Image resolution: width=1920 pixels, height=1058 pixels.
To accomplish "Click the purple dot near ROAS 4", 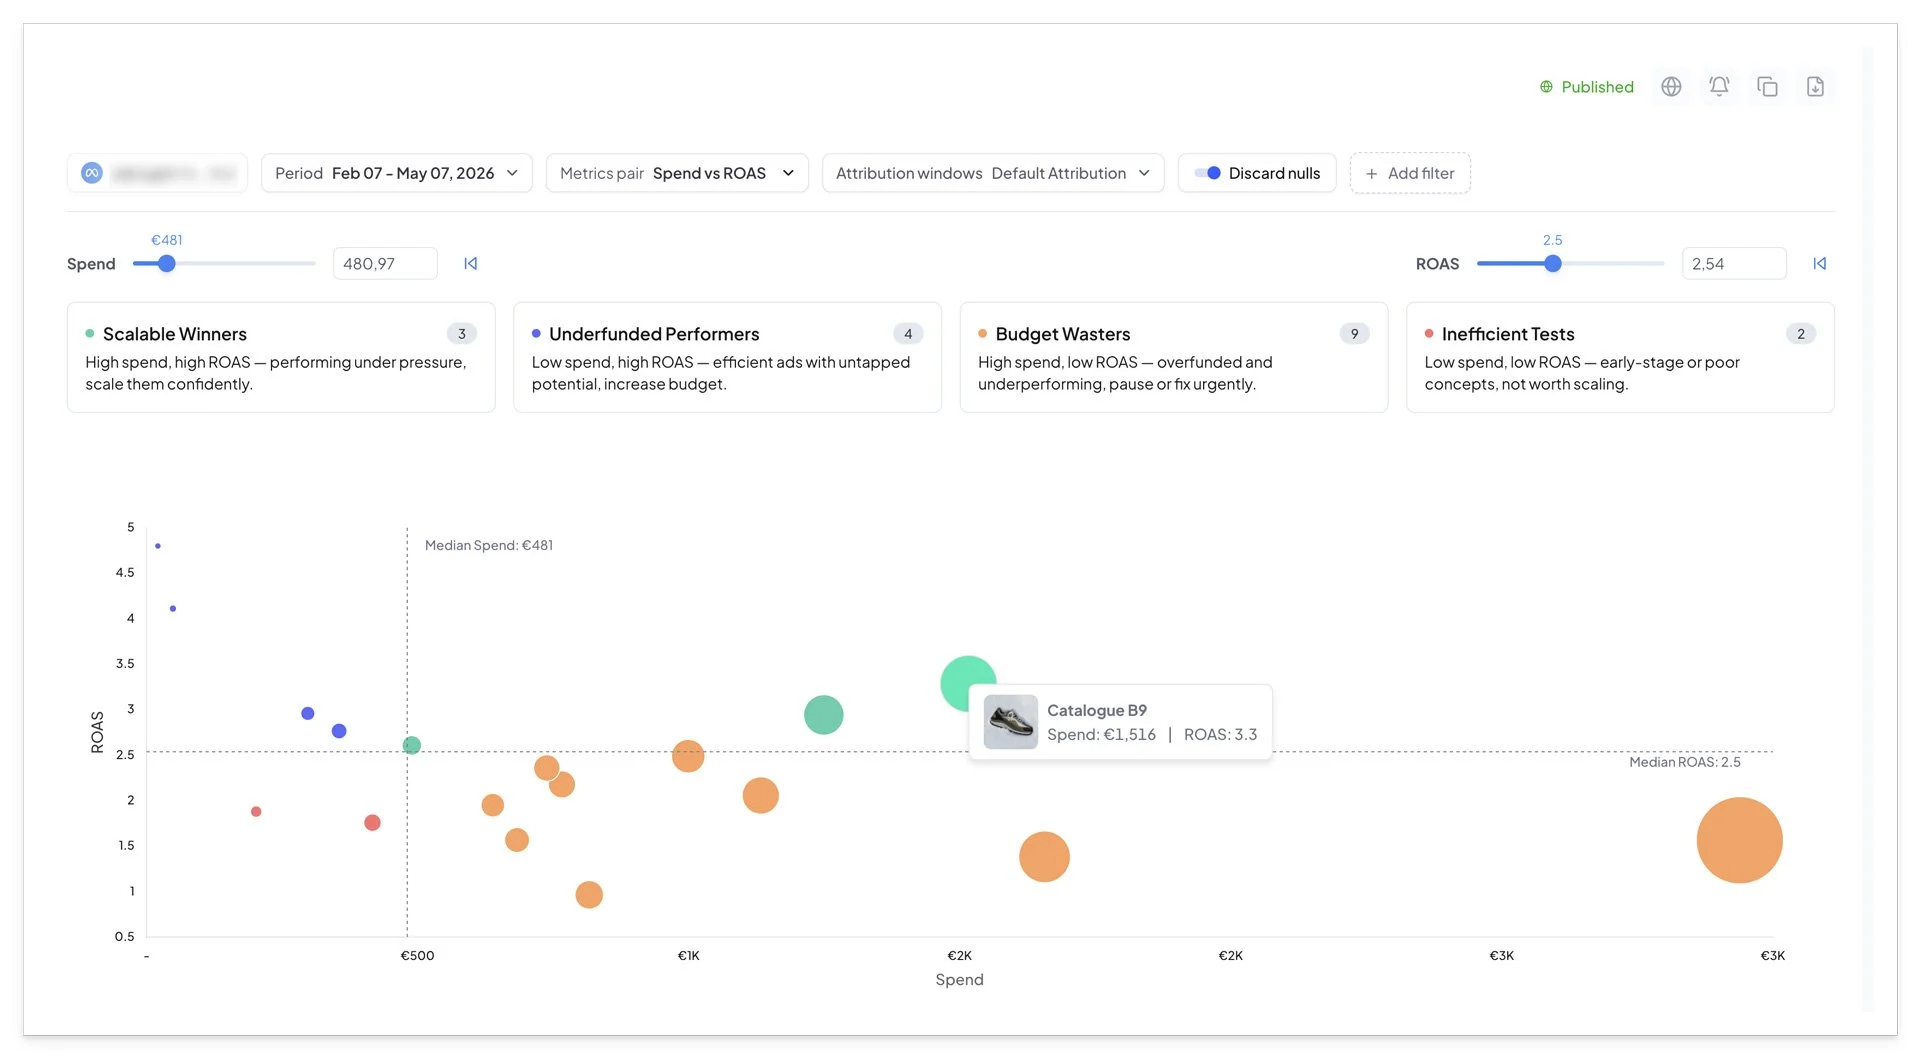I will pyautogui.click(x=173, y=608).
